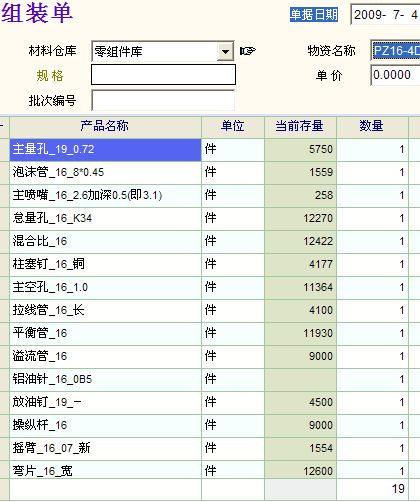The image size is (420, 502).
Task: Select the 怠量孔_16_K34 product cell
Action: 105,218
